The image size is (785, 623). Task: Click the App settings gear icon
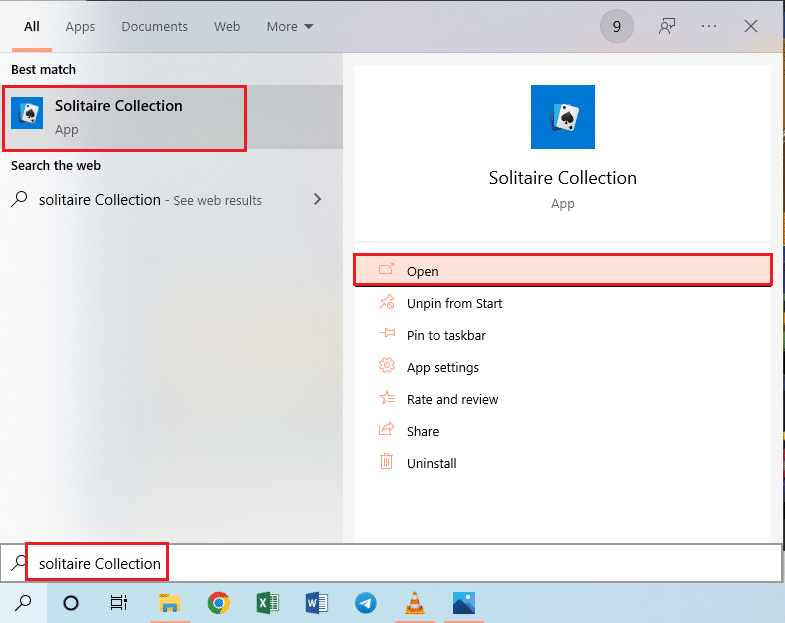pyautogui.click(x=386, y=365)
